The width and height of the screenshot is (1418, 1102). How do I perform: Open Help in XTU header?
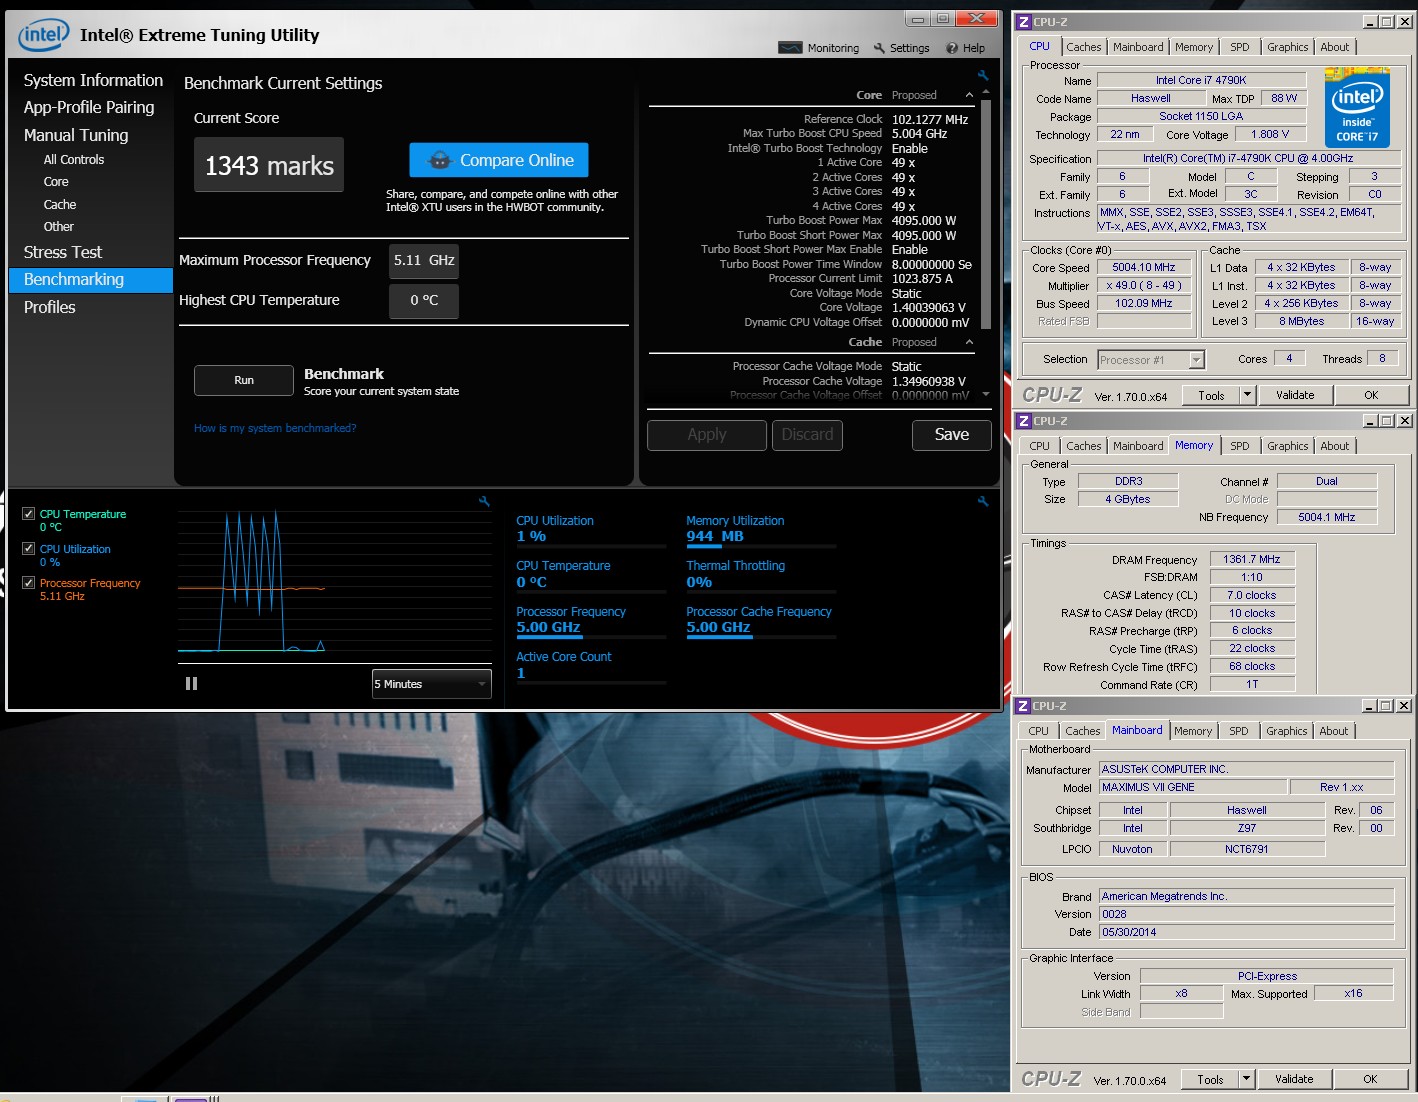click(966, 48)
